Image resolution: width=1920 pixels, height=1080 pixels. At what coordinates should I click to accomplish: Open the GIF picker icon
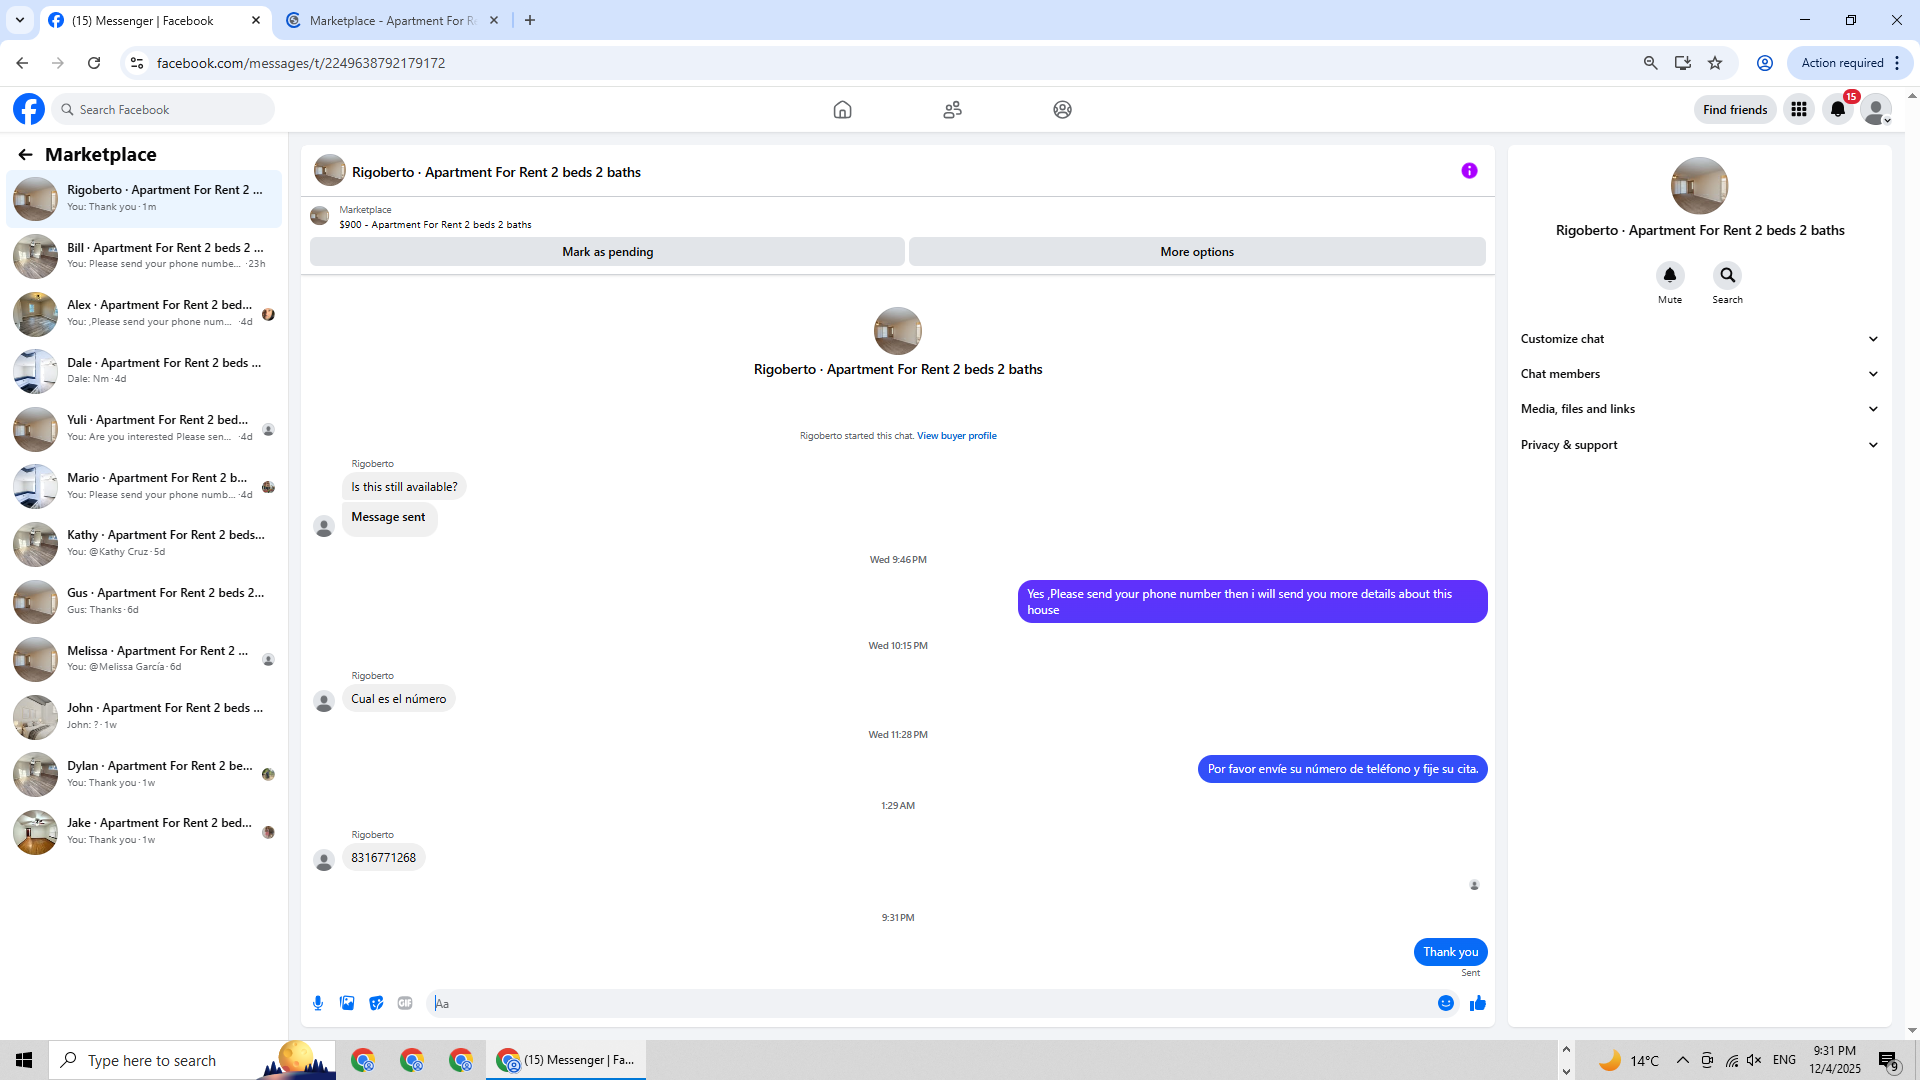tap(405, 1003)
